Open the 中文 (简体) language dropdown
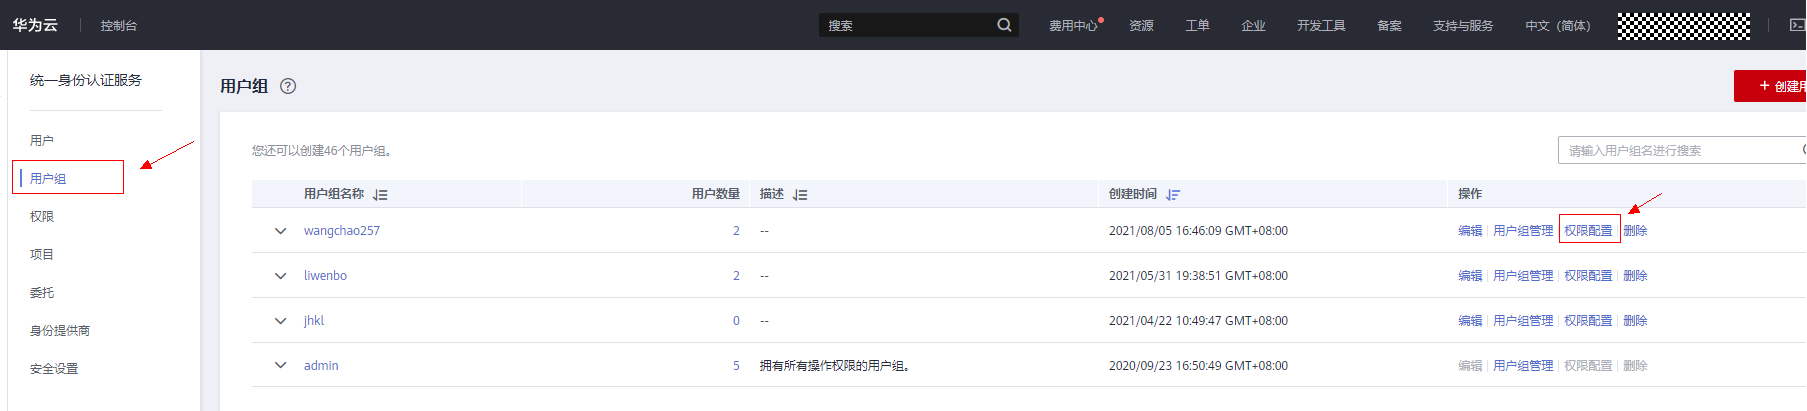Screen dimensions: 1807x411 point(1557,26)
